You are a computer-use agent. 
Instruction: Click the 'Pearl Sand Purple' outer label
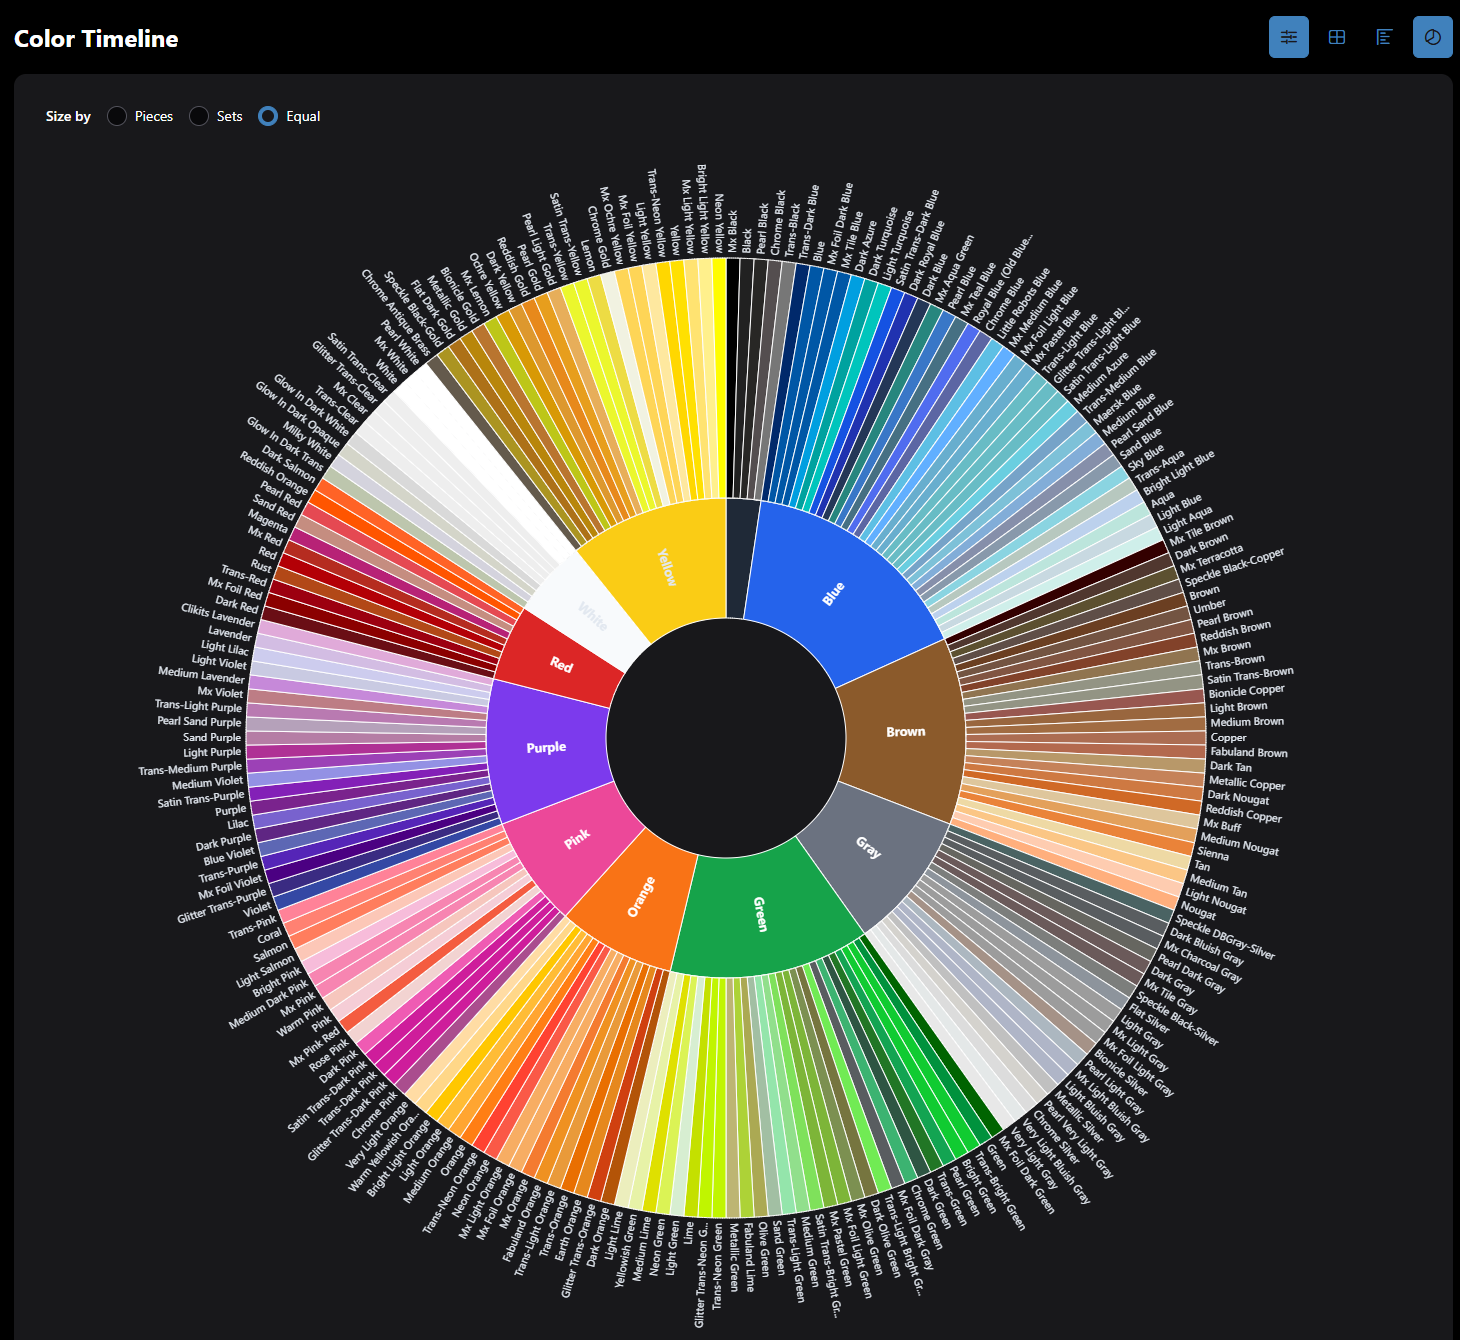(x=199, y=721)
